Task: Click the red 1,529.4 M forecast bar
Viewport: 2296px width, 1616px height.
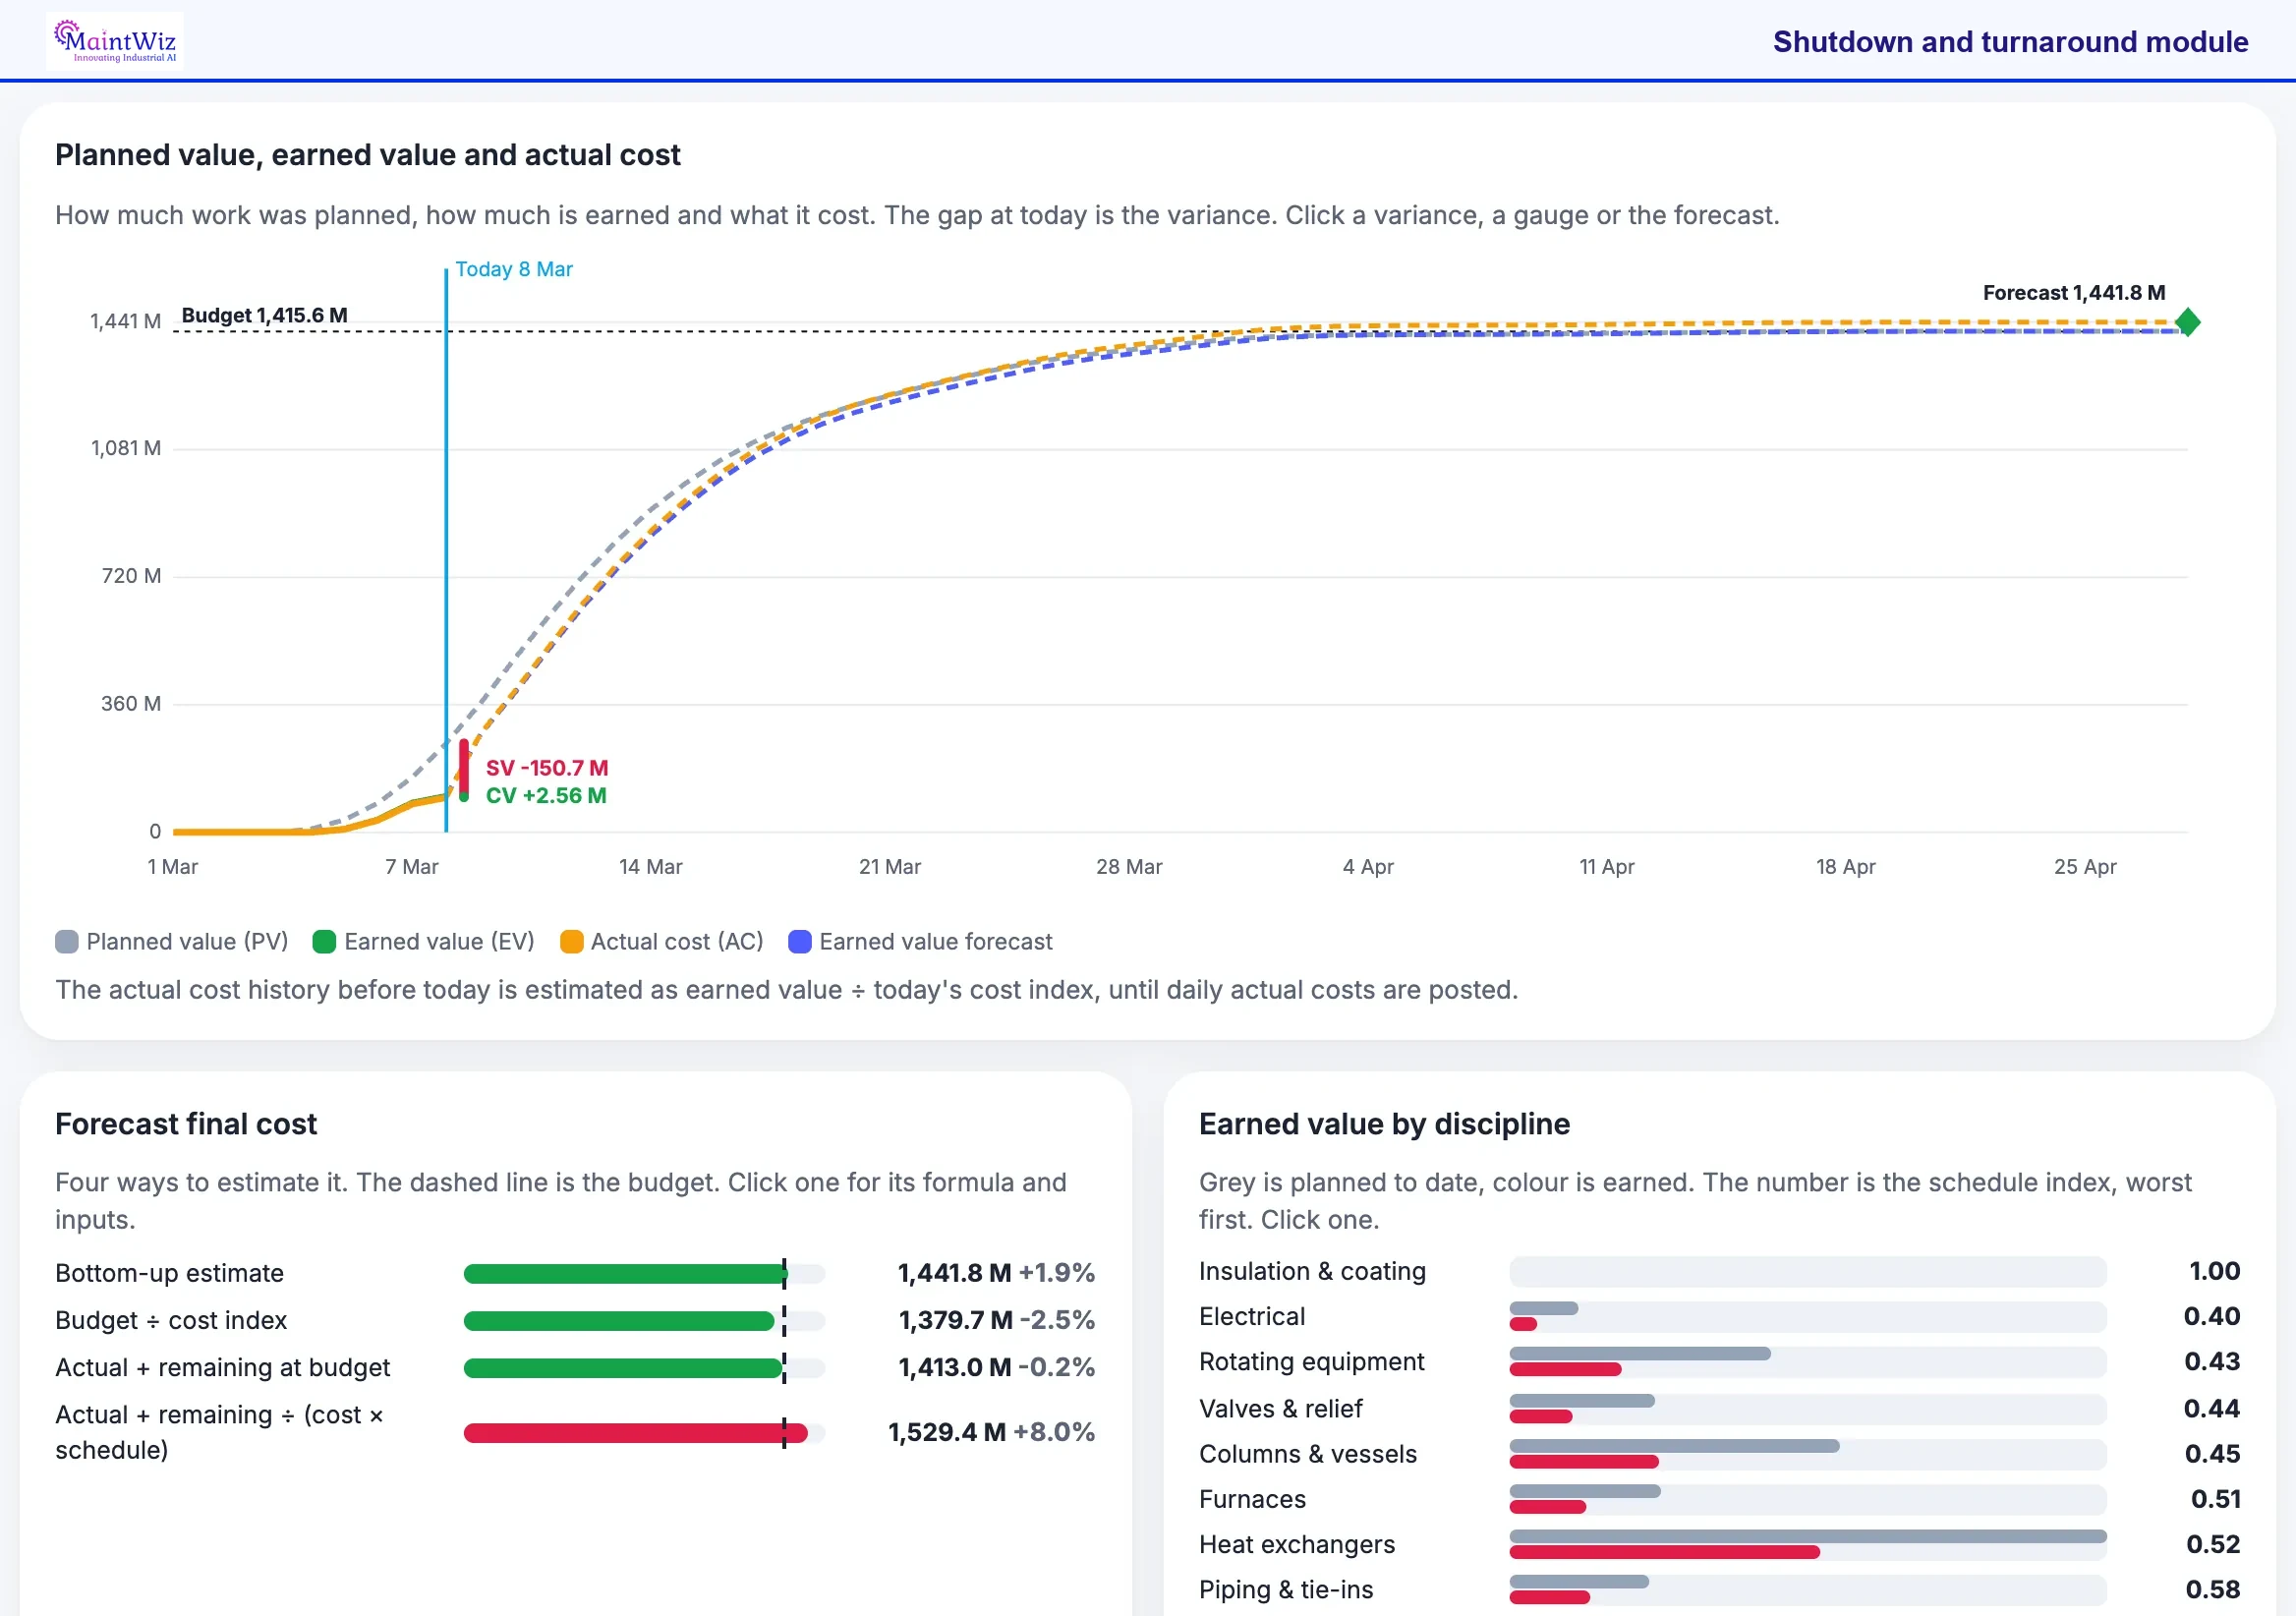Action: (636, 1433)
